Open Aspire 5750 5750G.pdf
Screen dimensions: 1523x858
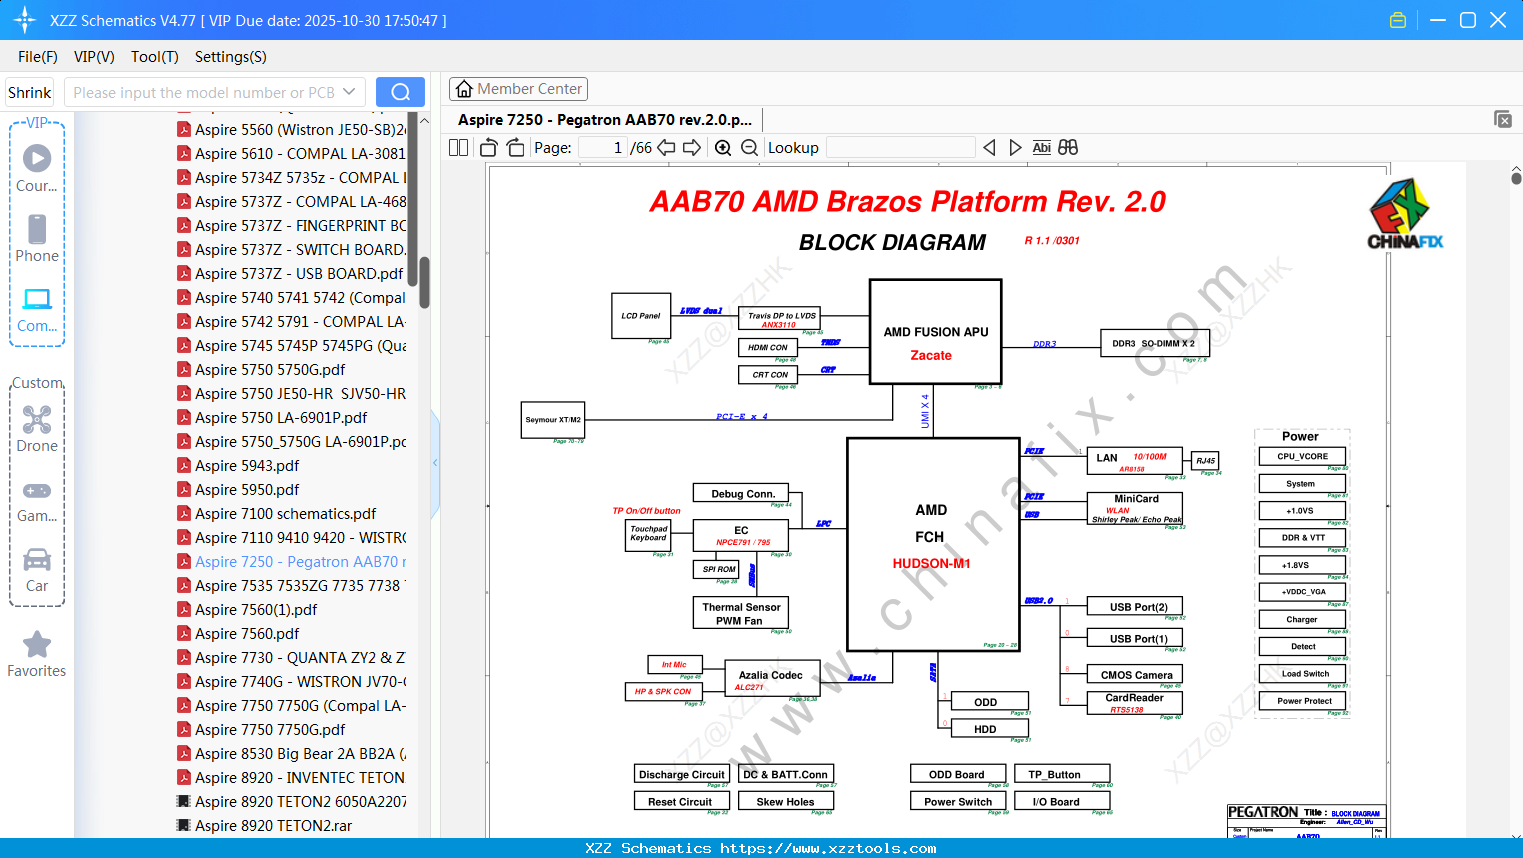pyautogui.click(x=270, y=370)
